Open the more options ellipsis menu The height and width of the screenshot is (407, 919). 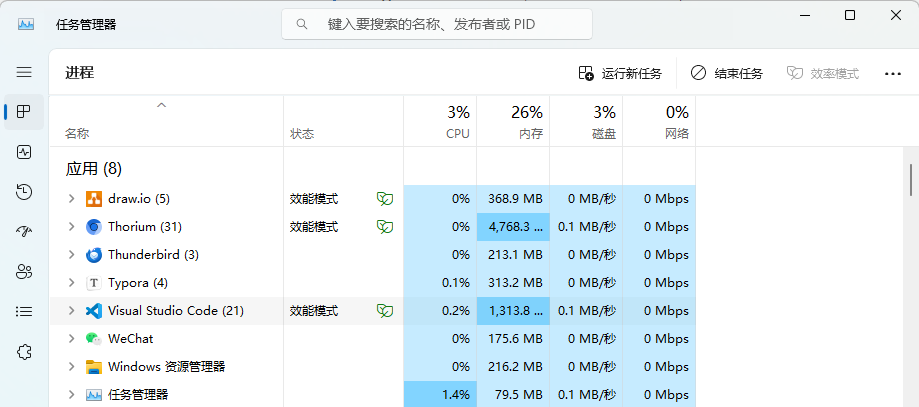tap(893, 73)
